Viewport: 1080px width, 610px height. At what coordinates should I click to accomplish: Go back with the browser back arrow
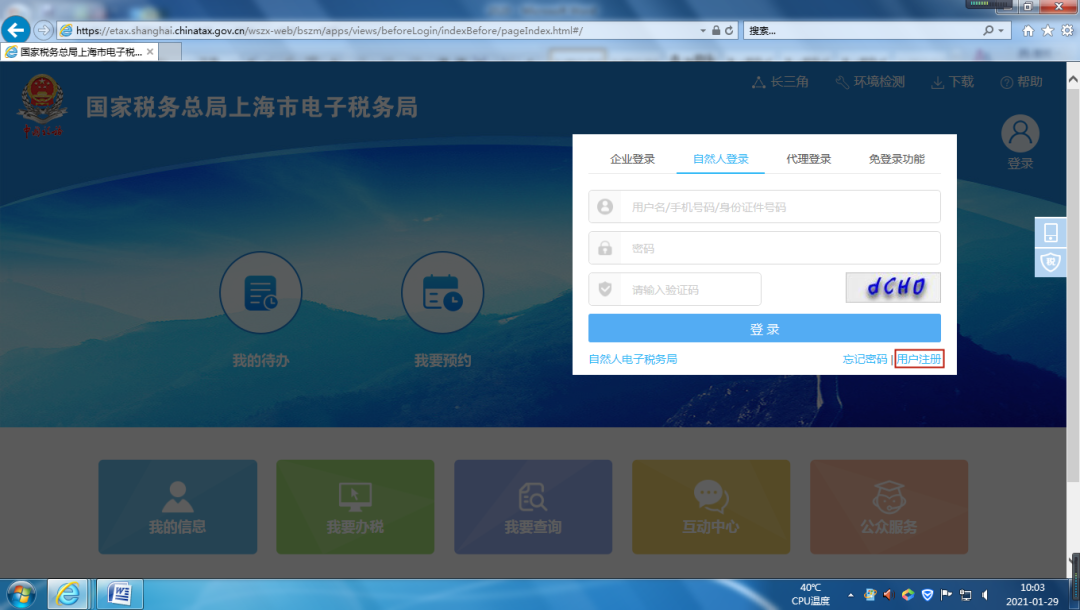[x=15, y=30]
